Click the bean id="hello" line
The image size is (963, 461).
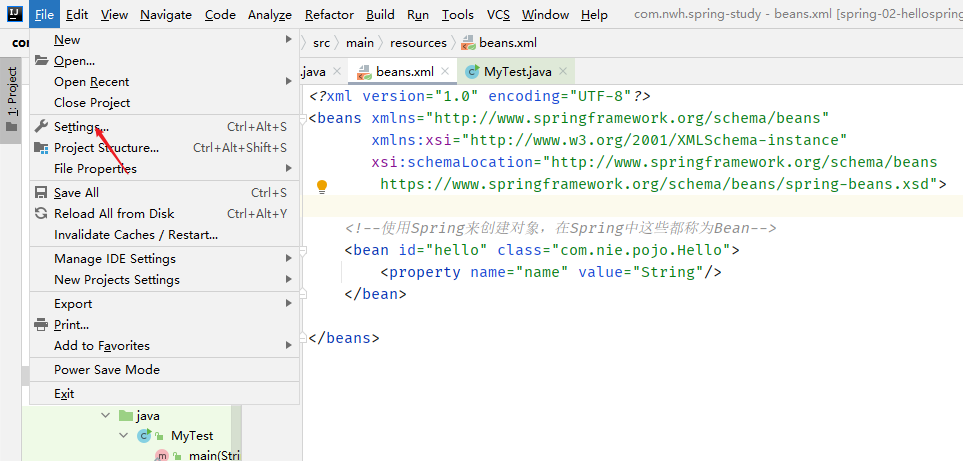[542, 250]
